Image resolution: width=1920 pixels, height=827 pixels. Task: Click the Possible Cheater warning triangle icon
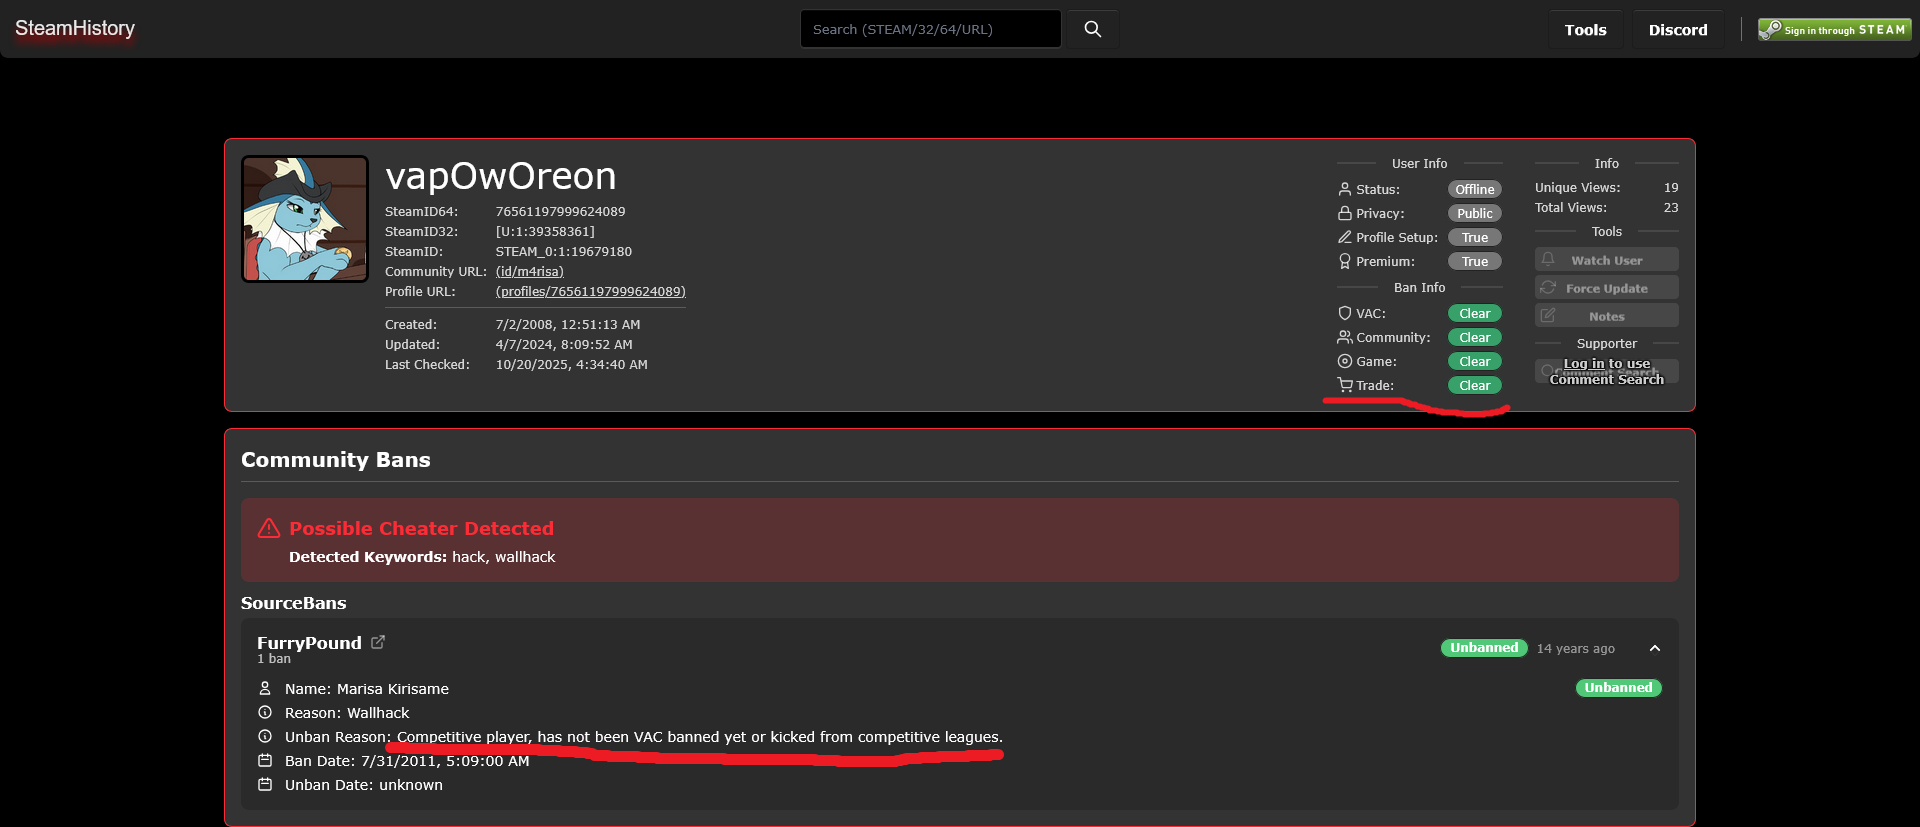pos(269,528)
